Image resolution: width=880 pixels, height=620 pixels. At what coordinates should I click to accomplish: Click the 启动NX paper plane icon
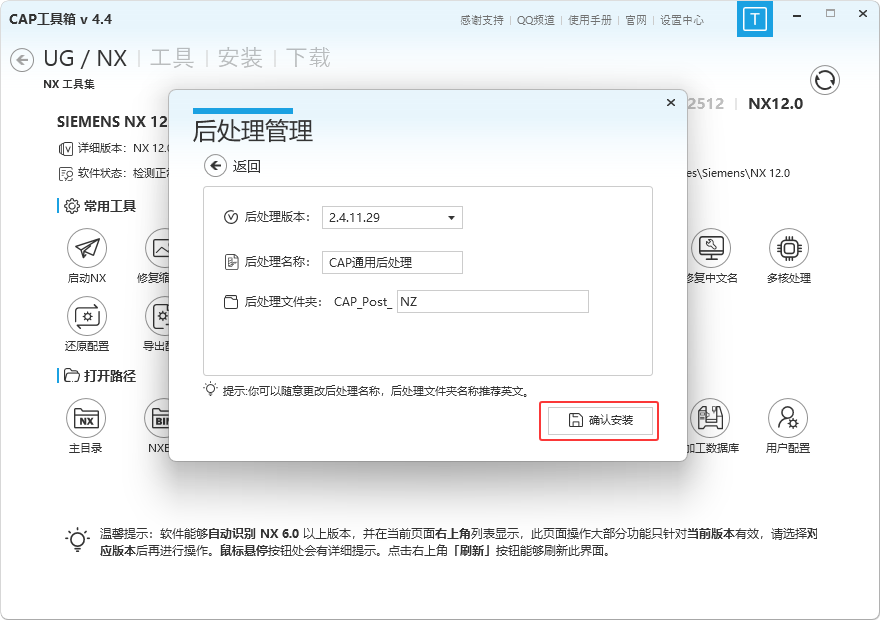point(86,247)
